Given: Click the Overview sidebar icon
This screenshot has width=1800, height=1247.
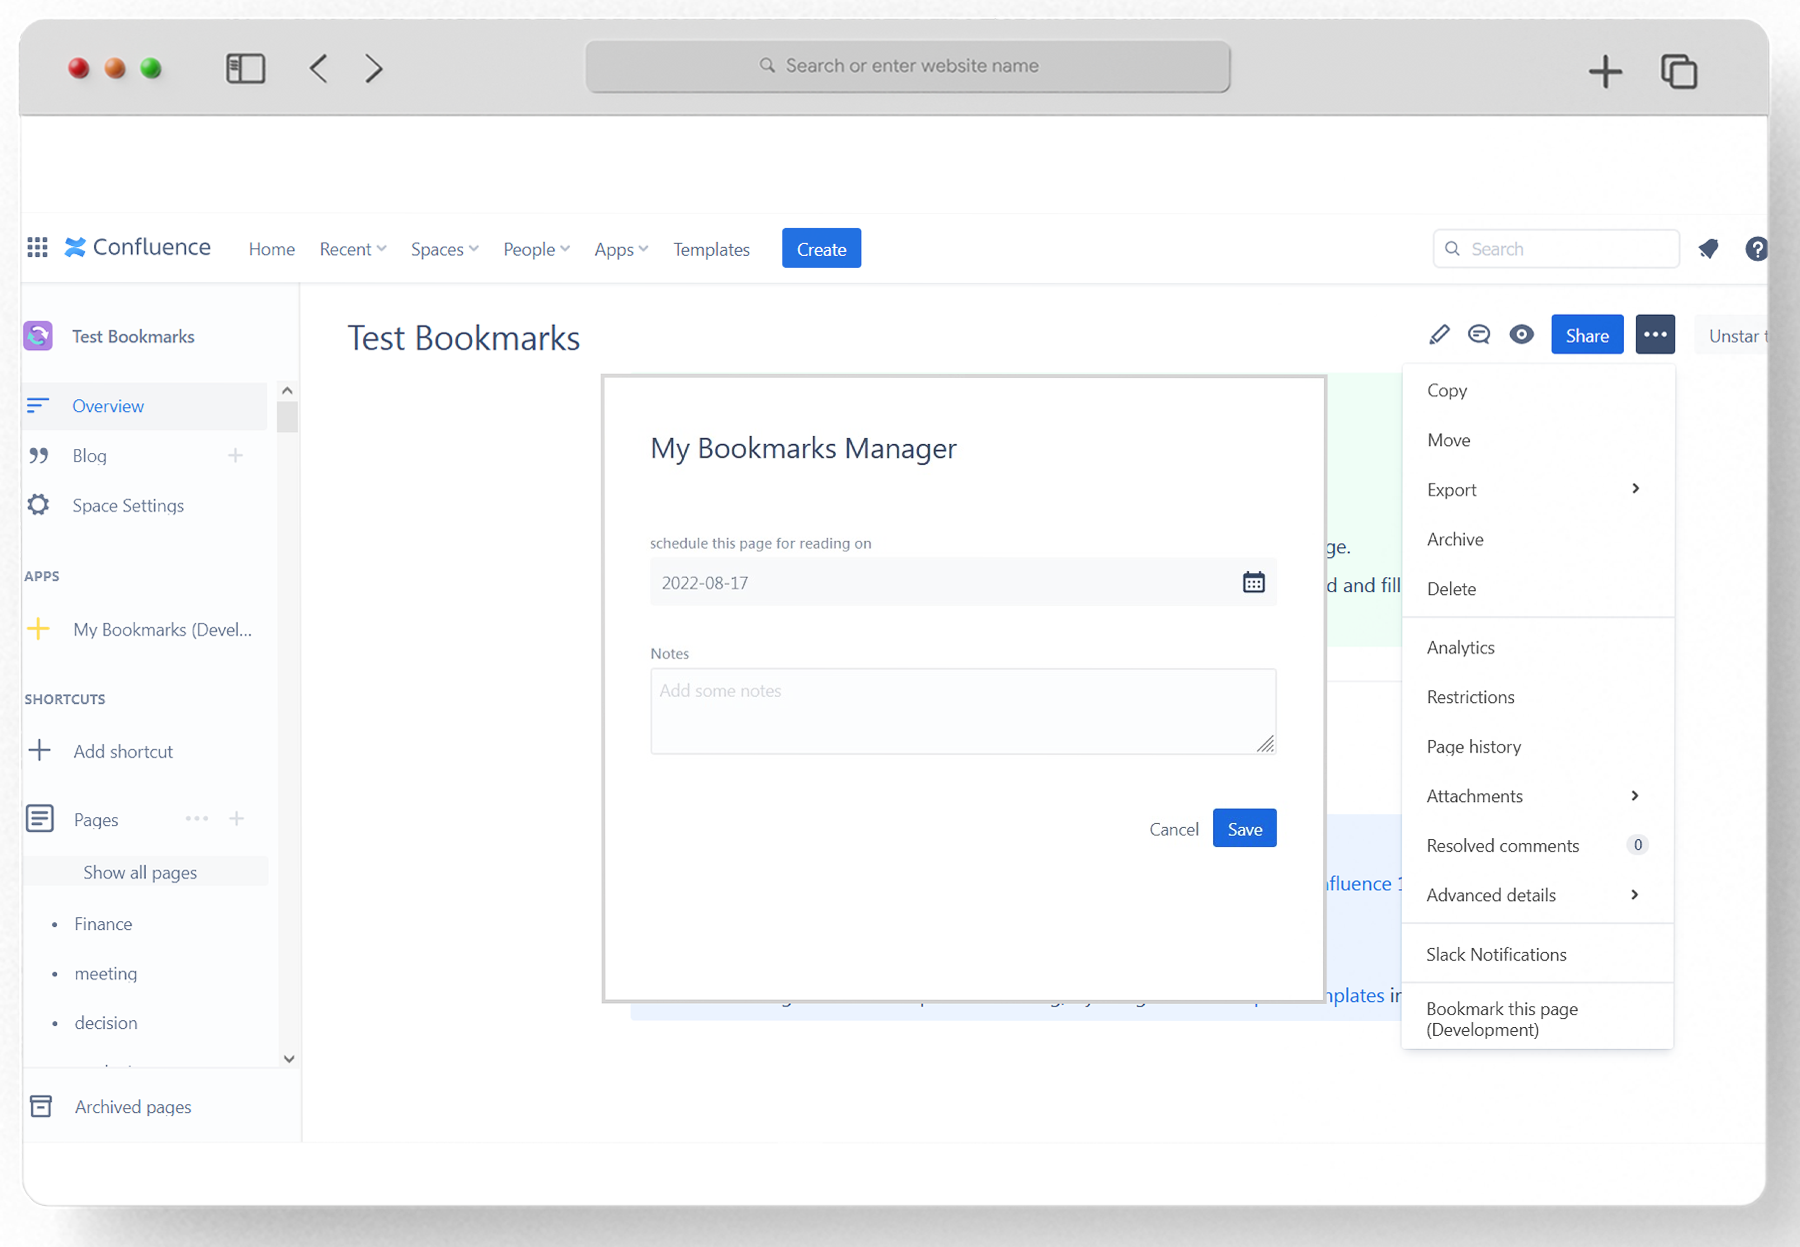Looking at the screenshot, I should tap(38, 405).
